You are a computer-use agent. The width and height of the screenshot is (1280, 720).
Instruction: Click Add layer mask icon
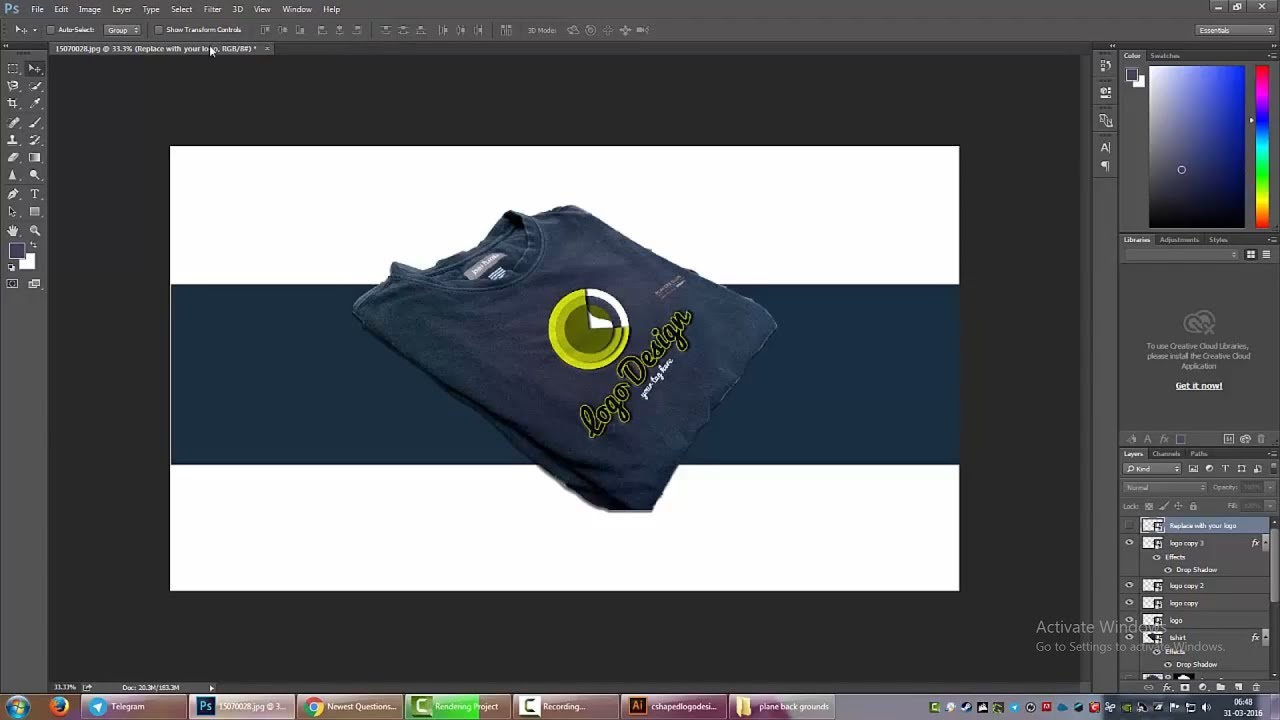tap(1184, 688)
